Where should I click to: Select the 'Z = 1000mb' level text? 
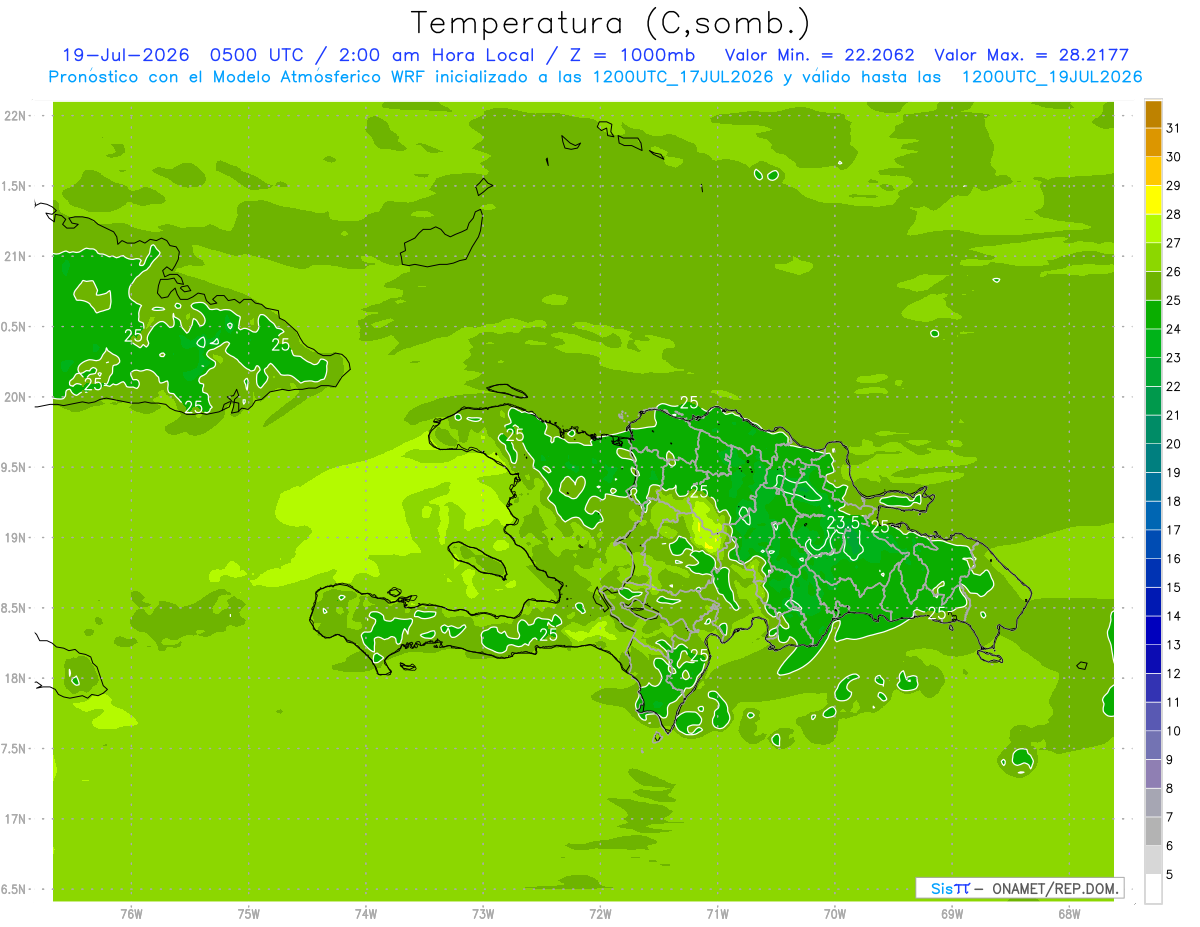coord(633,55)
